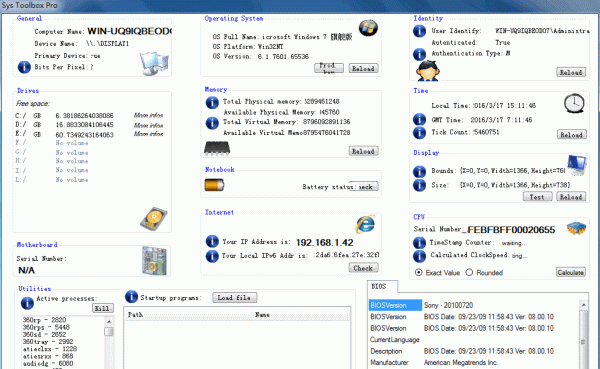This screenshot has width=600, height=369.
Task: Click the info icon beside Local IPv6 Addr
Action: pos(212,256)
